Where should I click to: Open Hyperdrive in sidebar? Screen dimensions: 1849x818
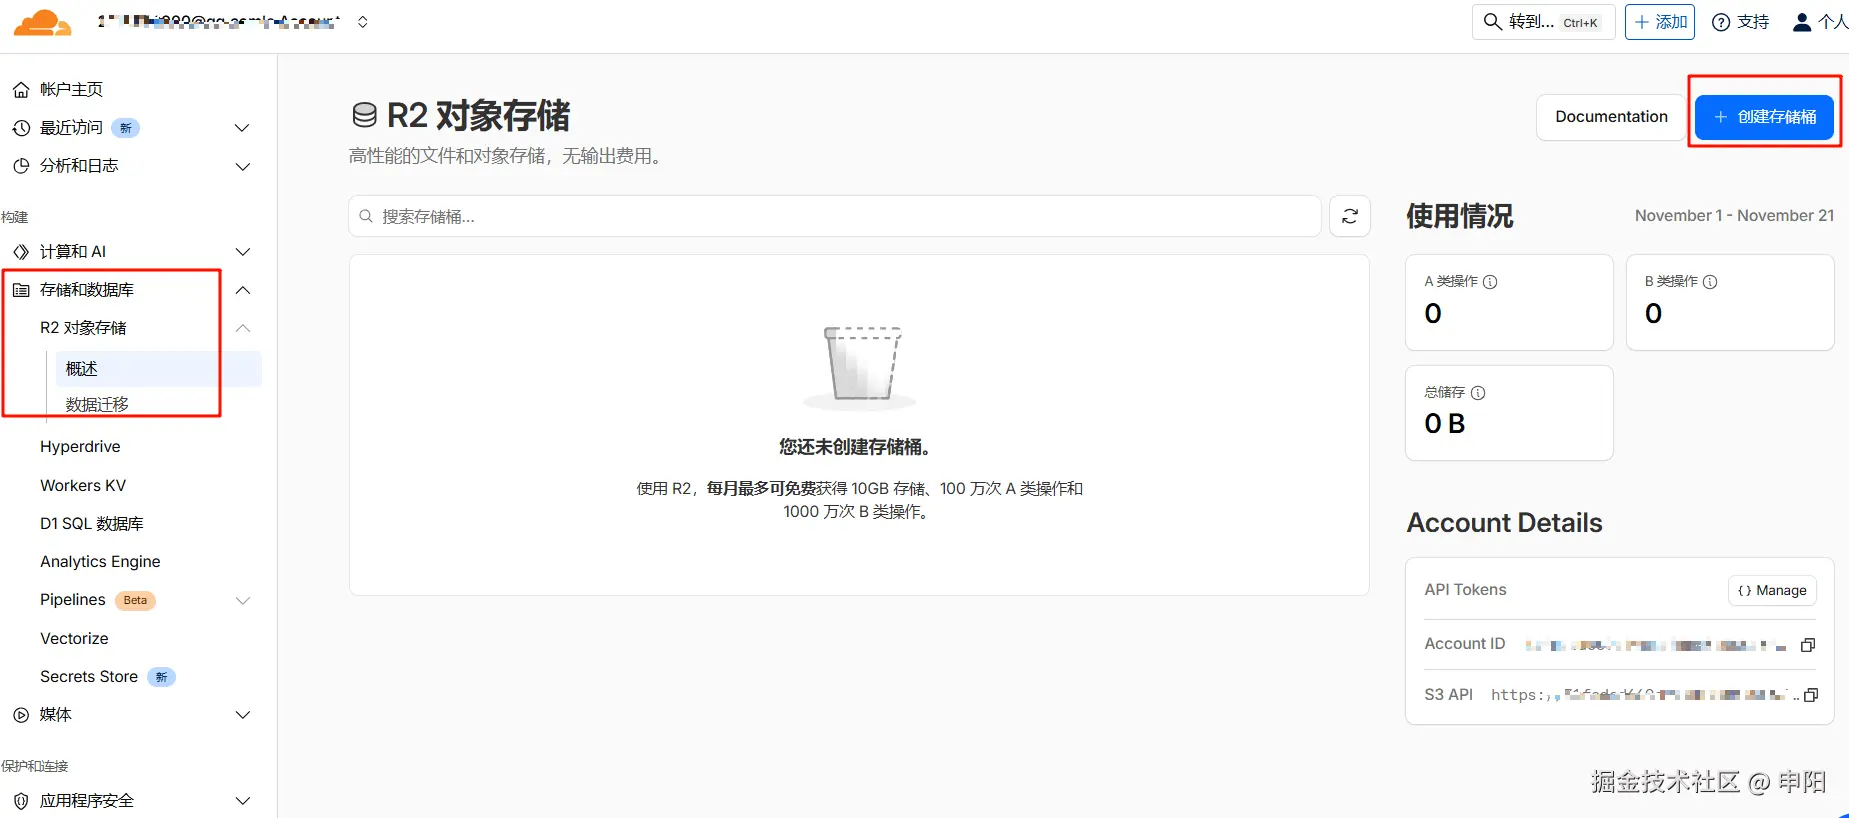(80, 447)
